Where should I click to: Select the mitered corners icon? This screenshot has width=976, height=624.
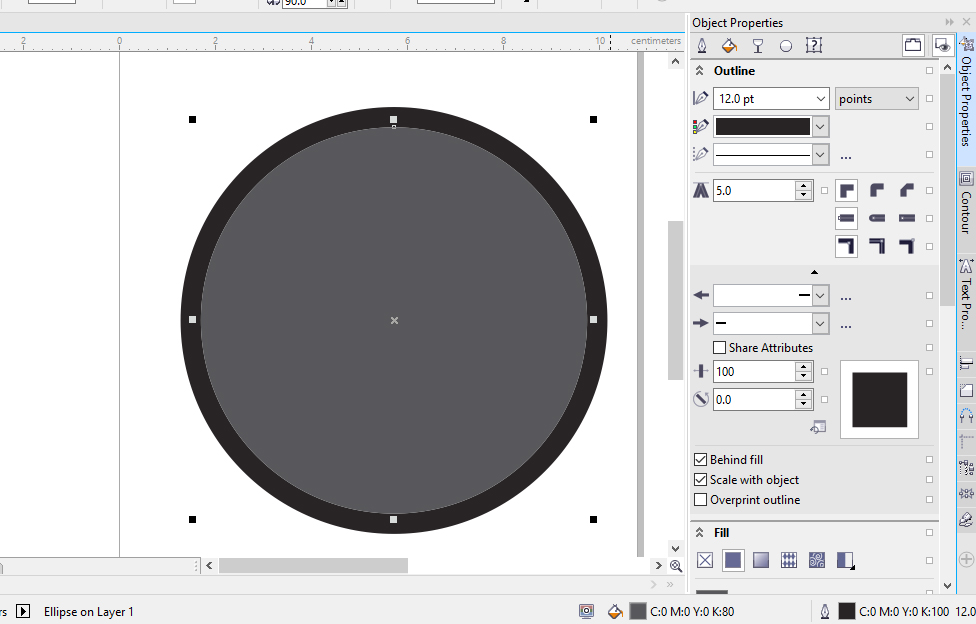click(846, 191)
